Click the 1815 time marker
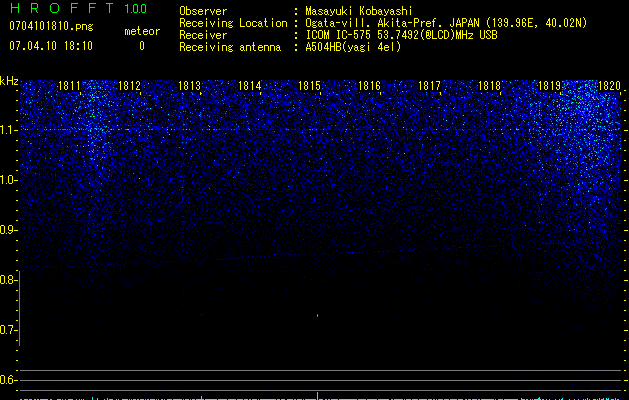Image resolution: width=629 pixels, height=400 pixels. pyautogui.click(x=309, y=86)
